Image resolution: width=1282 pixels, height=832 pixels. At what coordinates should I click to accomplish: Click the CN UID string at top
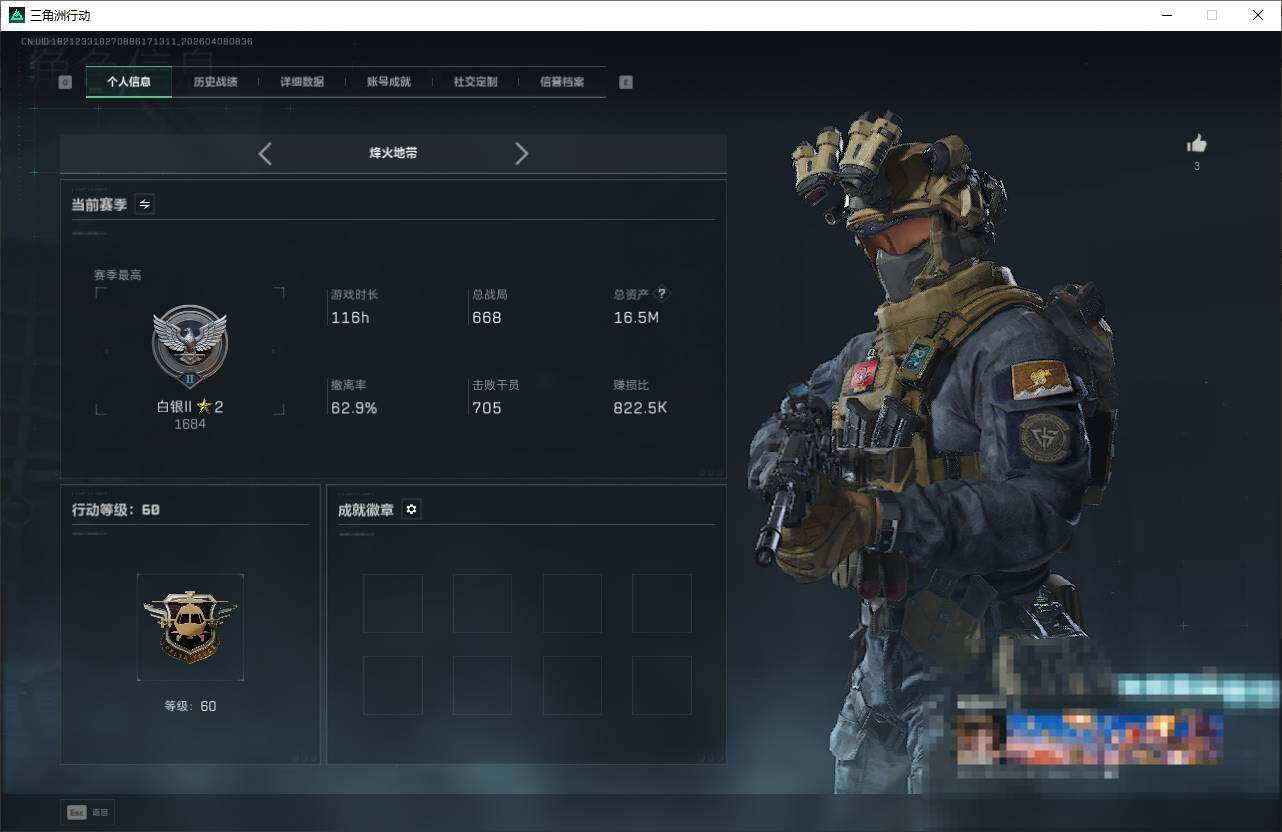(x=137, y=42)
